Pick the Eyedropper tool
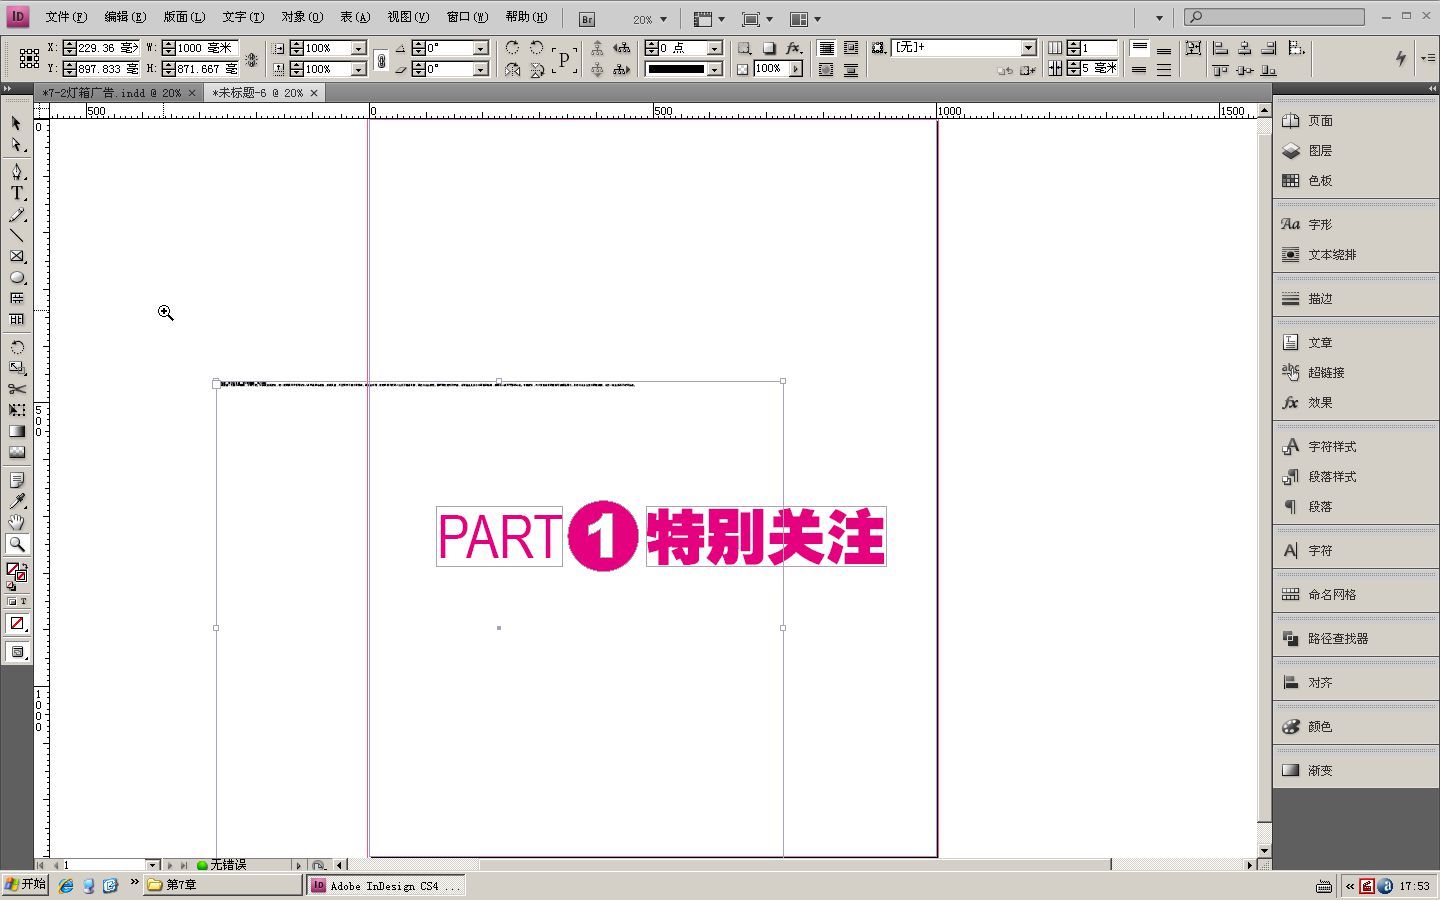Screen dimensions: 1440x900 pyautogui.click(x=17, y=501)
